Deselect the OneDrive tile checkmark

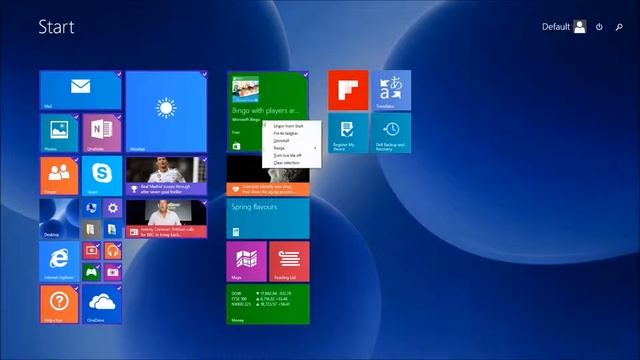coord(118,288)
